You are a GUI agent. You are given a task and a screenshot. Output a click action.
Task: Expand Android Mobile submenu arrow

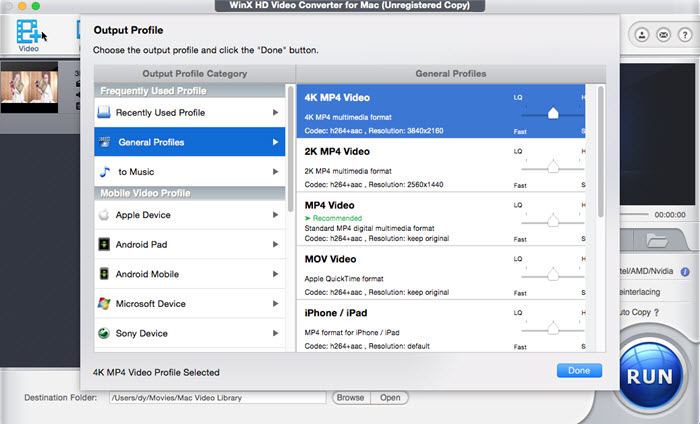[x=275, y=274]
